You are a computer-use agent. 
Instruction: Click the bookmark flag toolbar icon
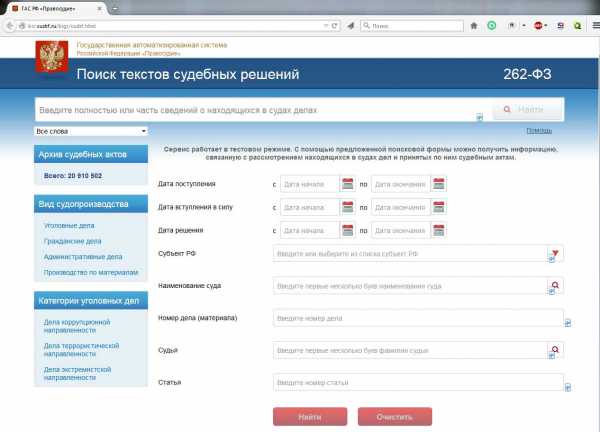(x=512, y=26)
